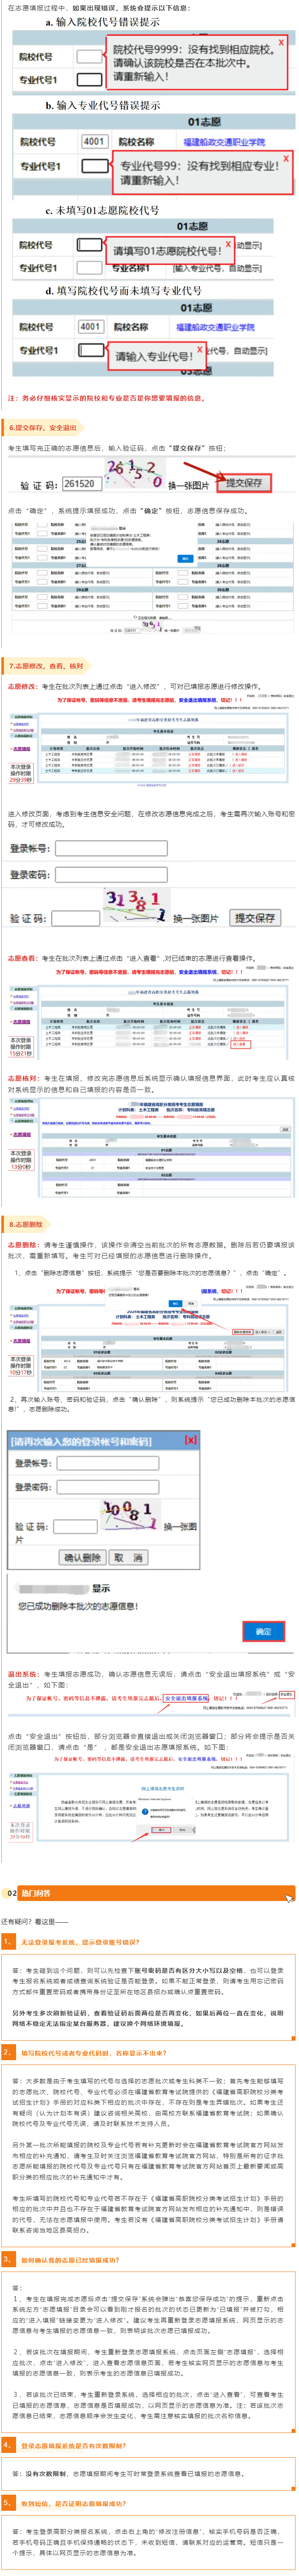Click 院校代号 field showing 4001 in example d
Viewport: 299px width, 2576px height.
(x=91, y=326)
